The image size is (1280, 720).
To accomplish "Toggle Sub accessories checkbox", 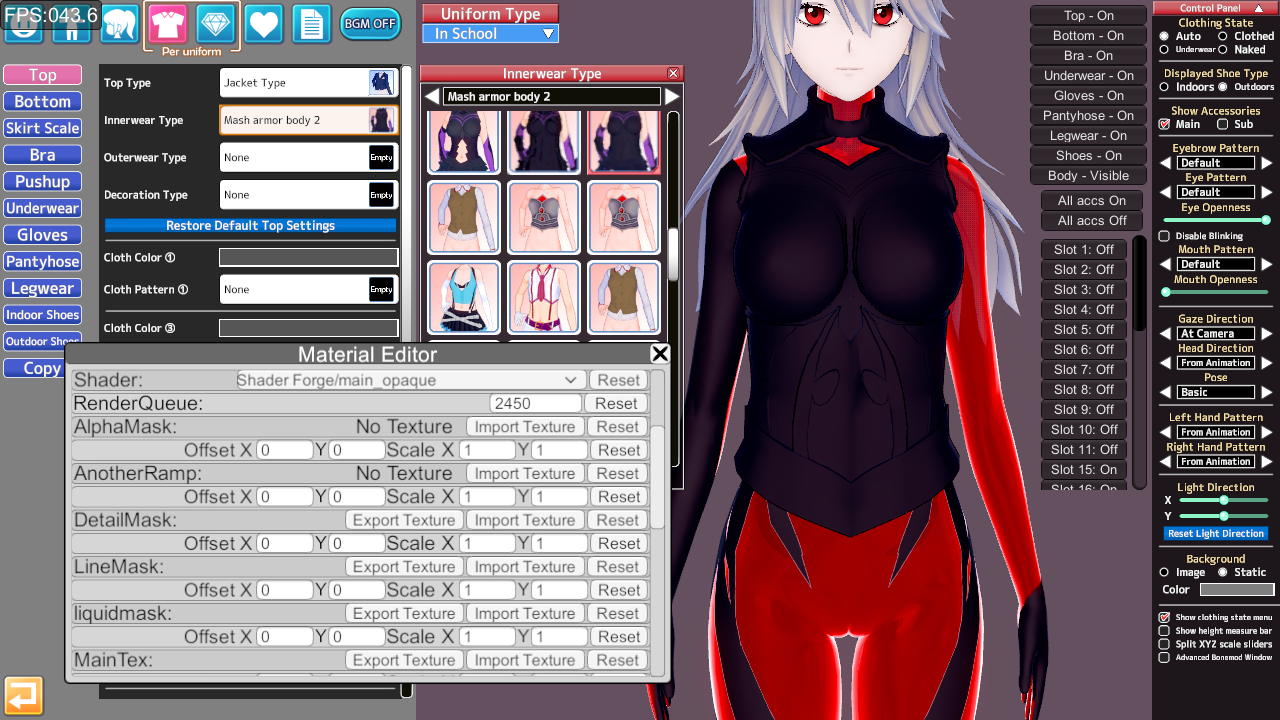I will coord(1222,125).
